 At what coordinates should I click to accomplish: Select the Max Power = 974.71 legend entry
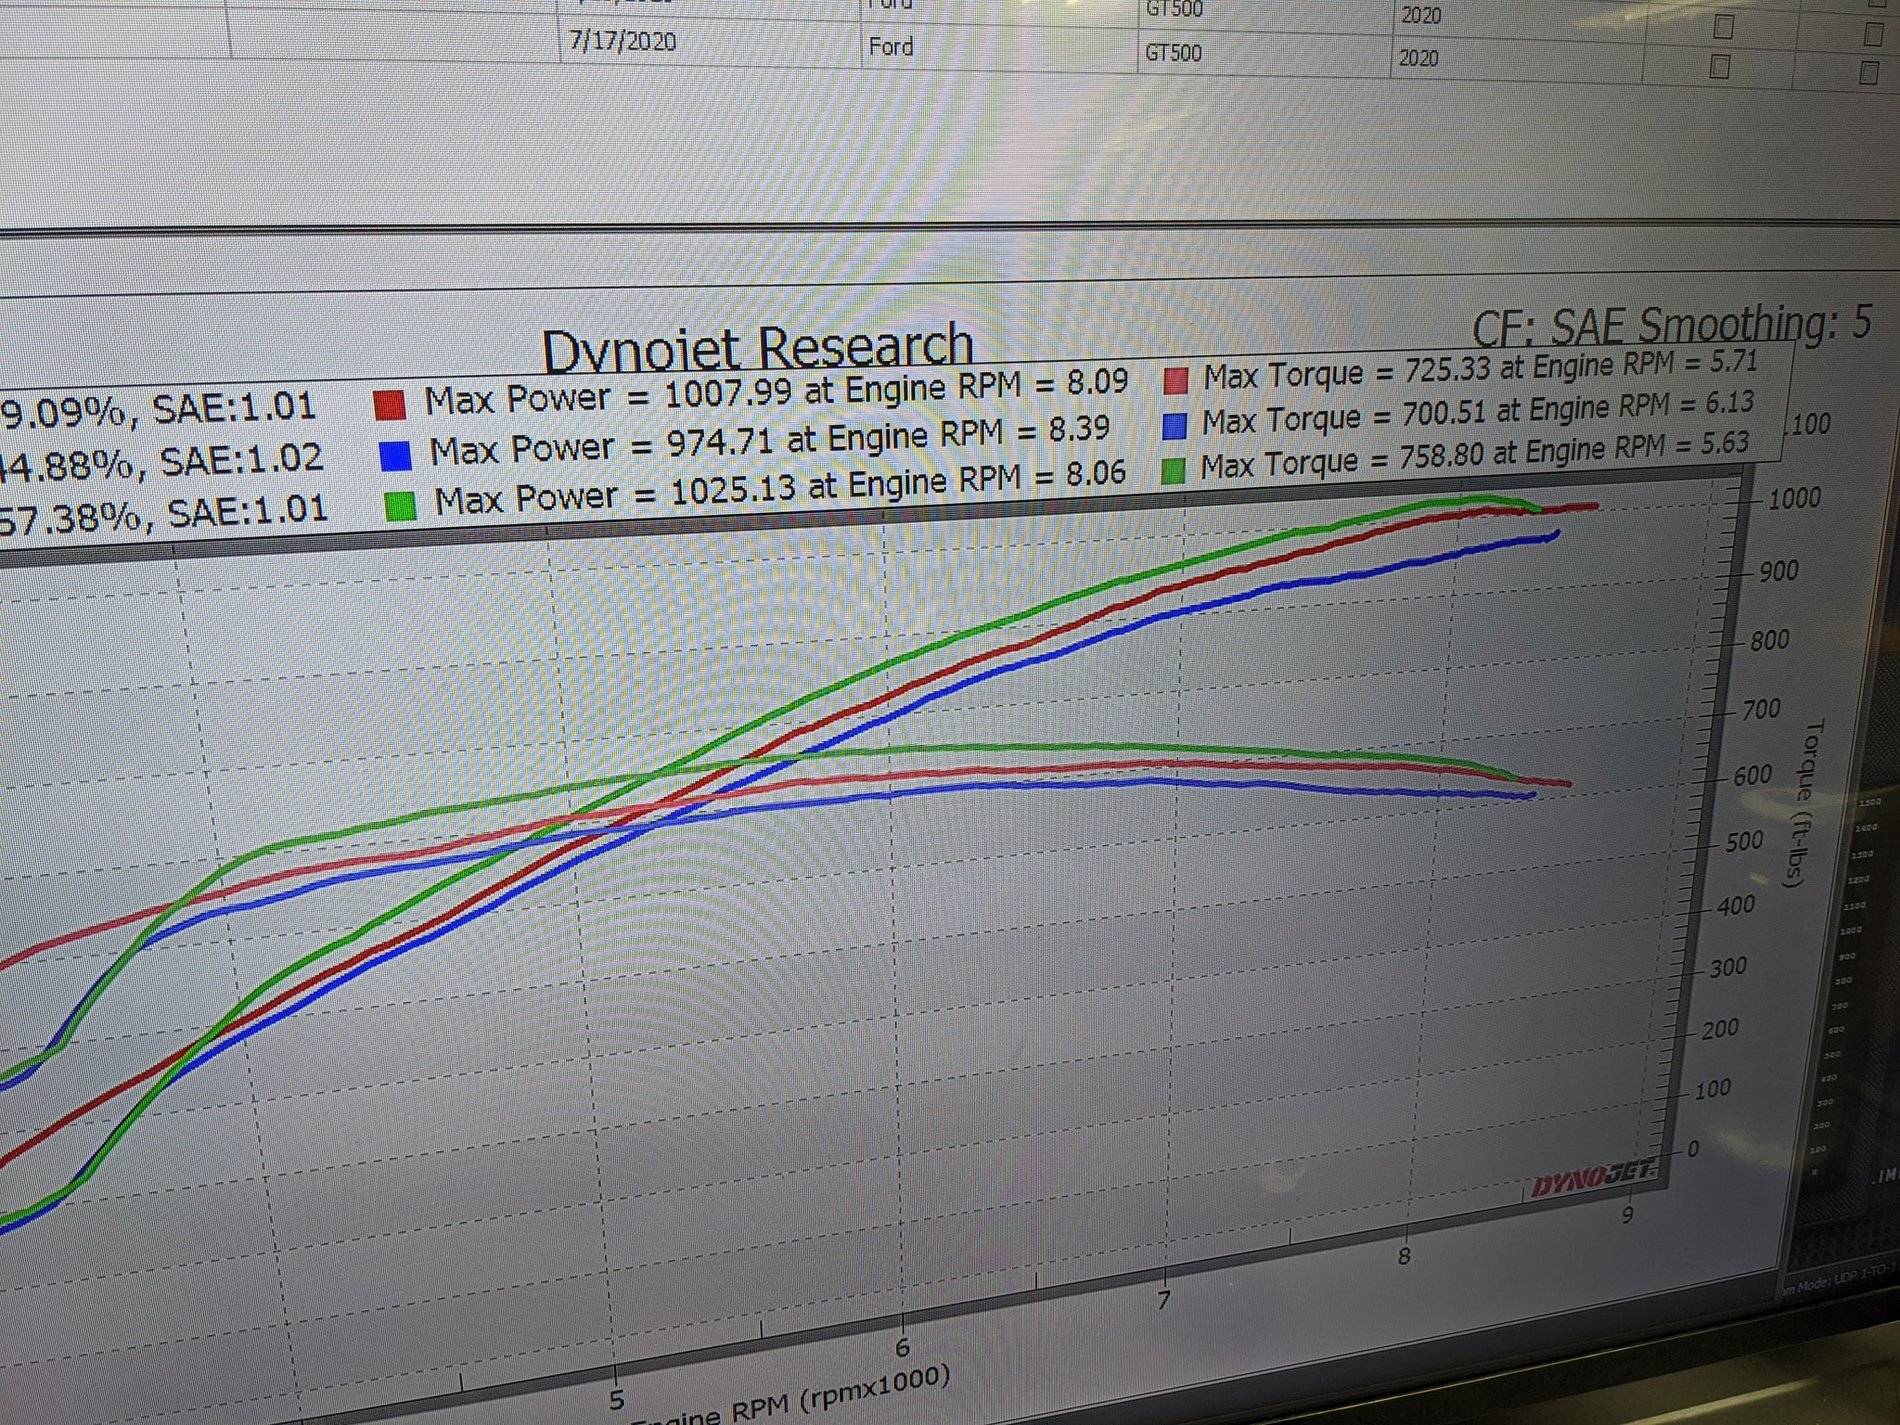pos(770,441)
